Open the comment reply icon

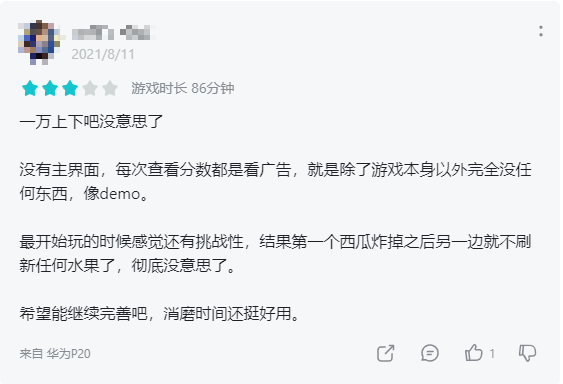coord(430,353)
